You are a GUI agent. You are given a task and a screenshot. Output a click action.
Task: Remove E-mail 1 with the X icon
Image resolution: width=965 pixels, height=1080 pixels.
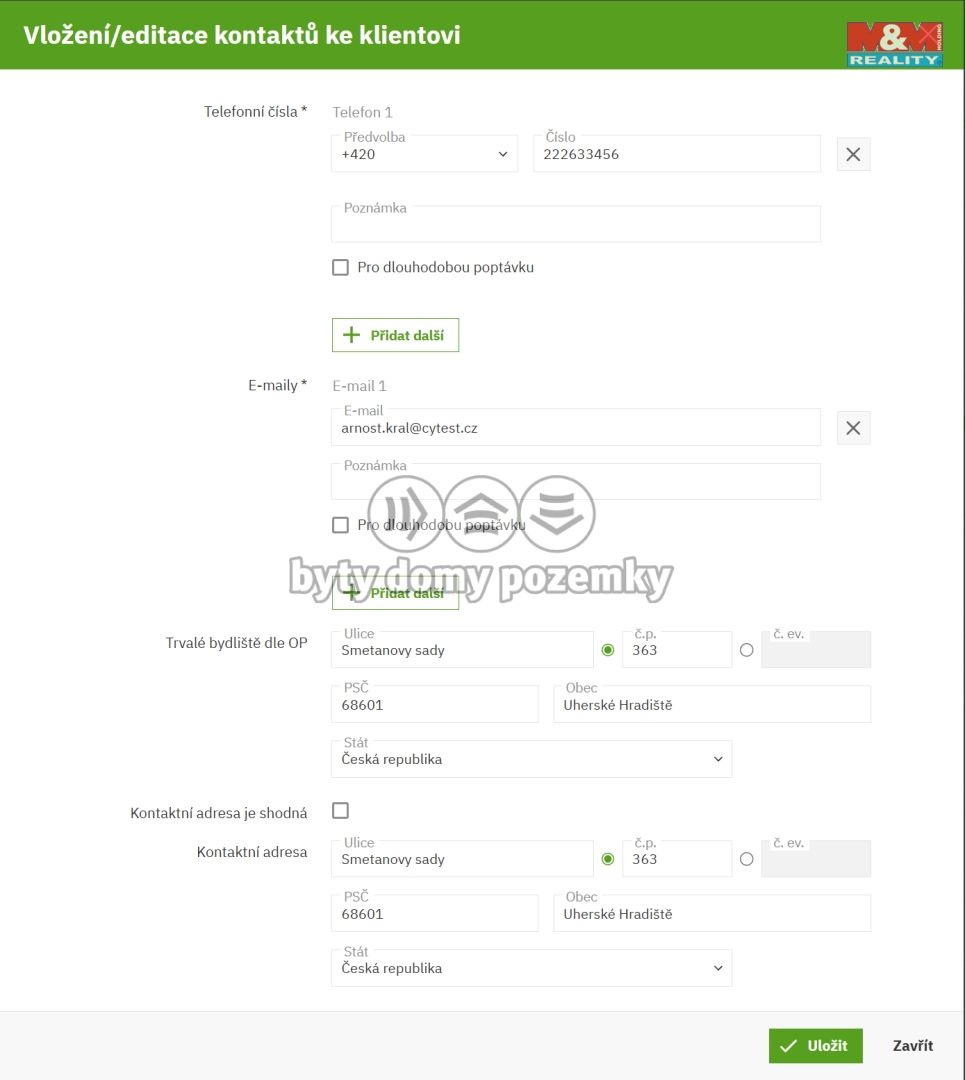click(853, 428)
